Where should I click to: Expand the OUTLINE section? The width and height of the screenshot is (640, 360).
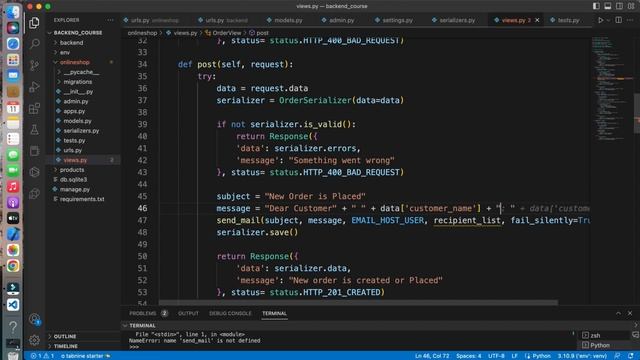tap(65, 336)
